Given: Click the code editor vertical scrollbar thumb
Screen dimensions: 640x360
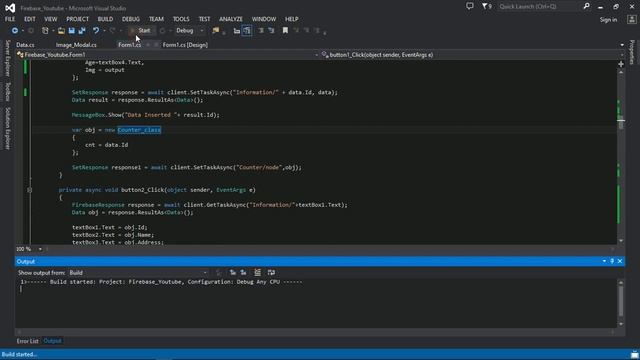Looking at the screenshot, I should pos(621,122).
